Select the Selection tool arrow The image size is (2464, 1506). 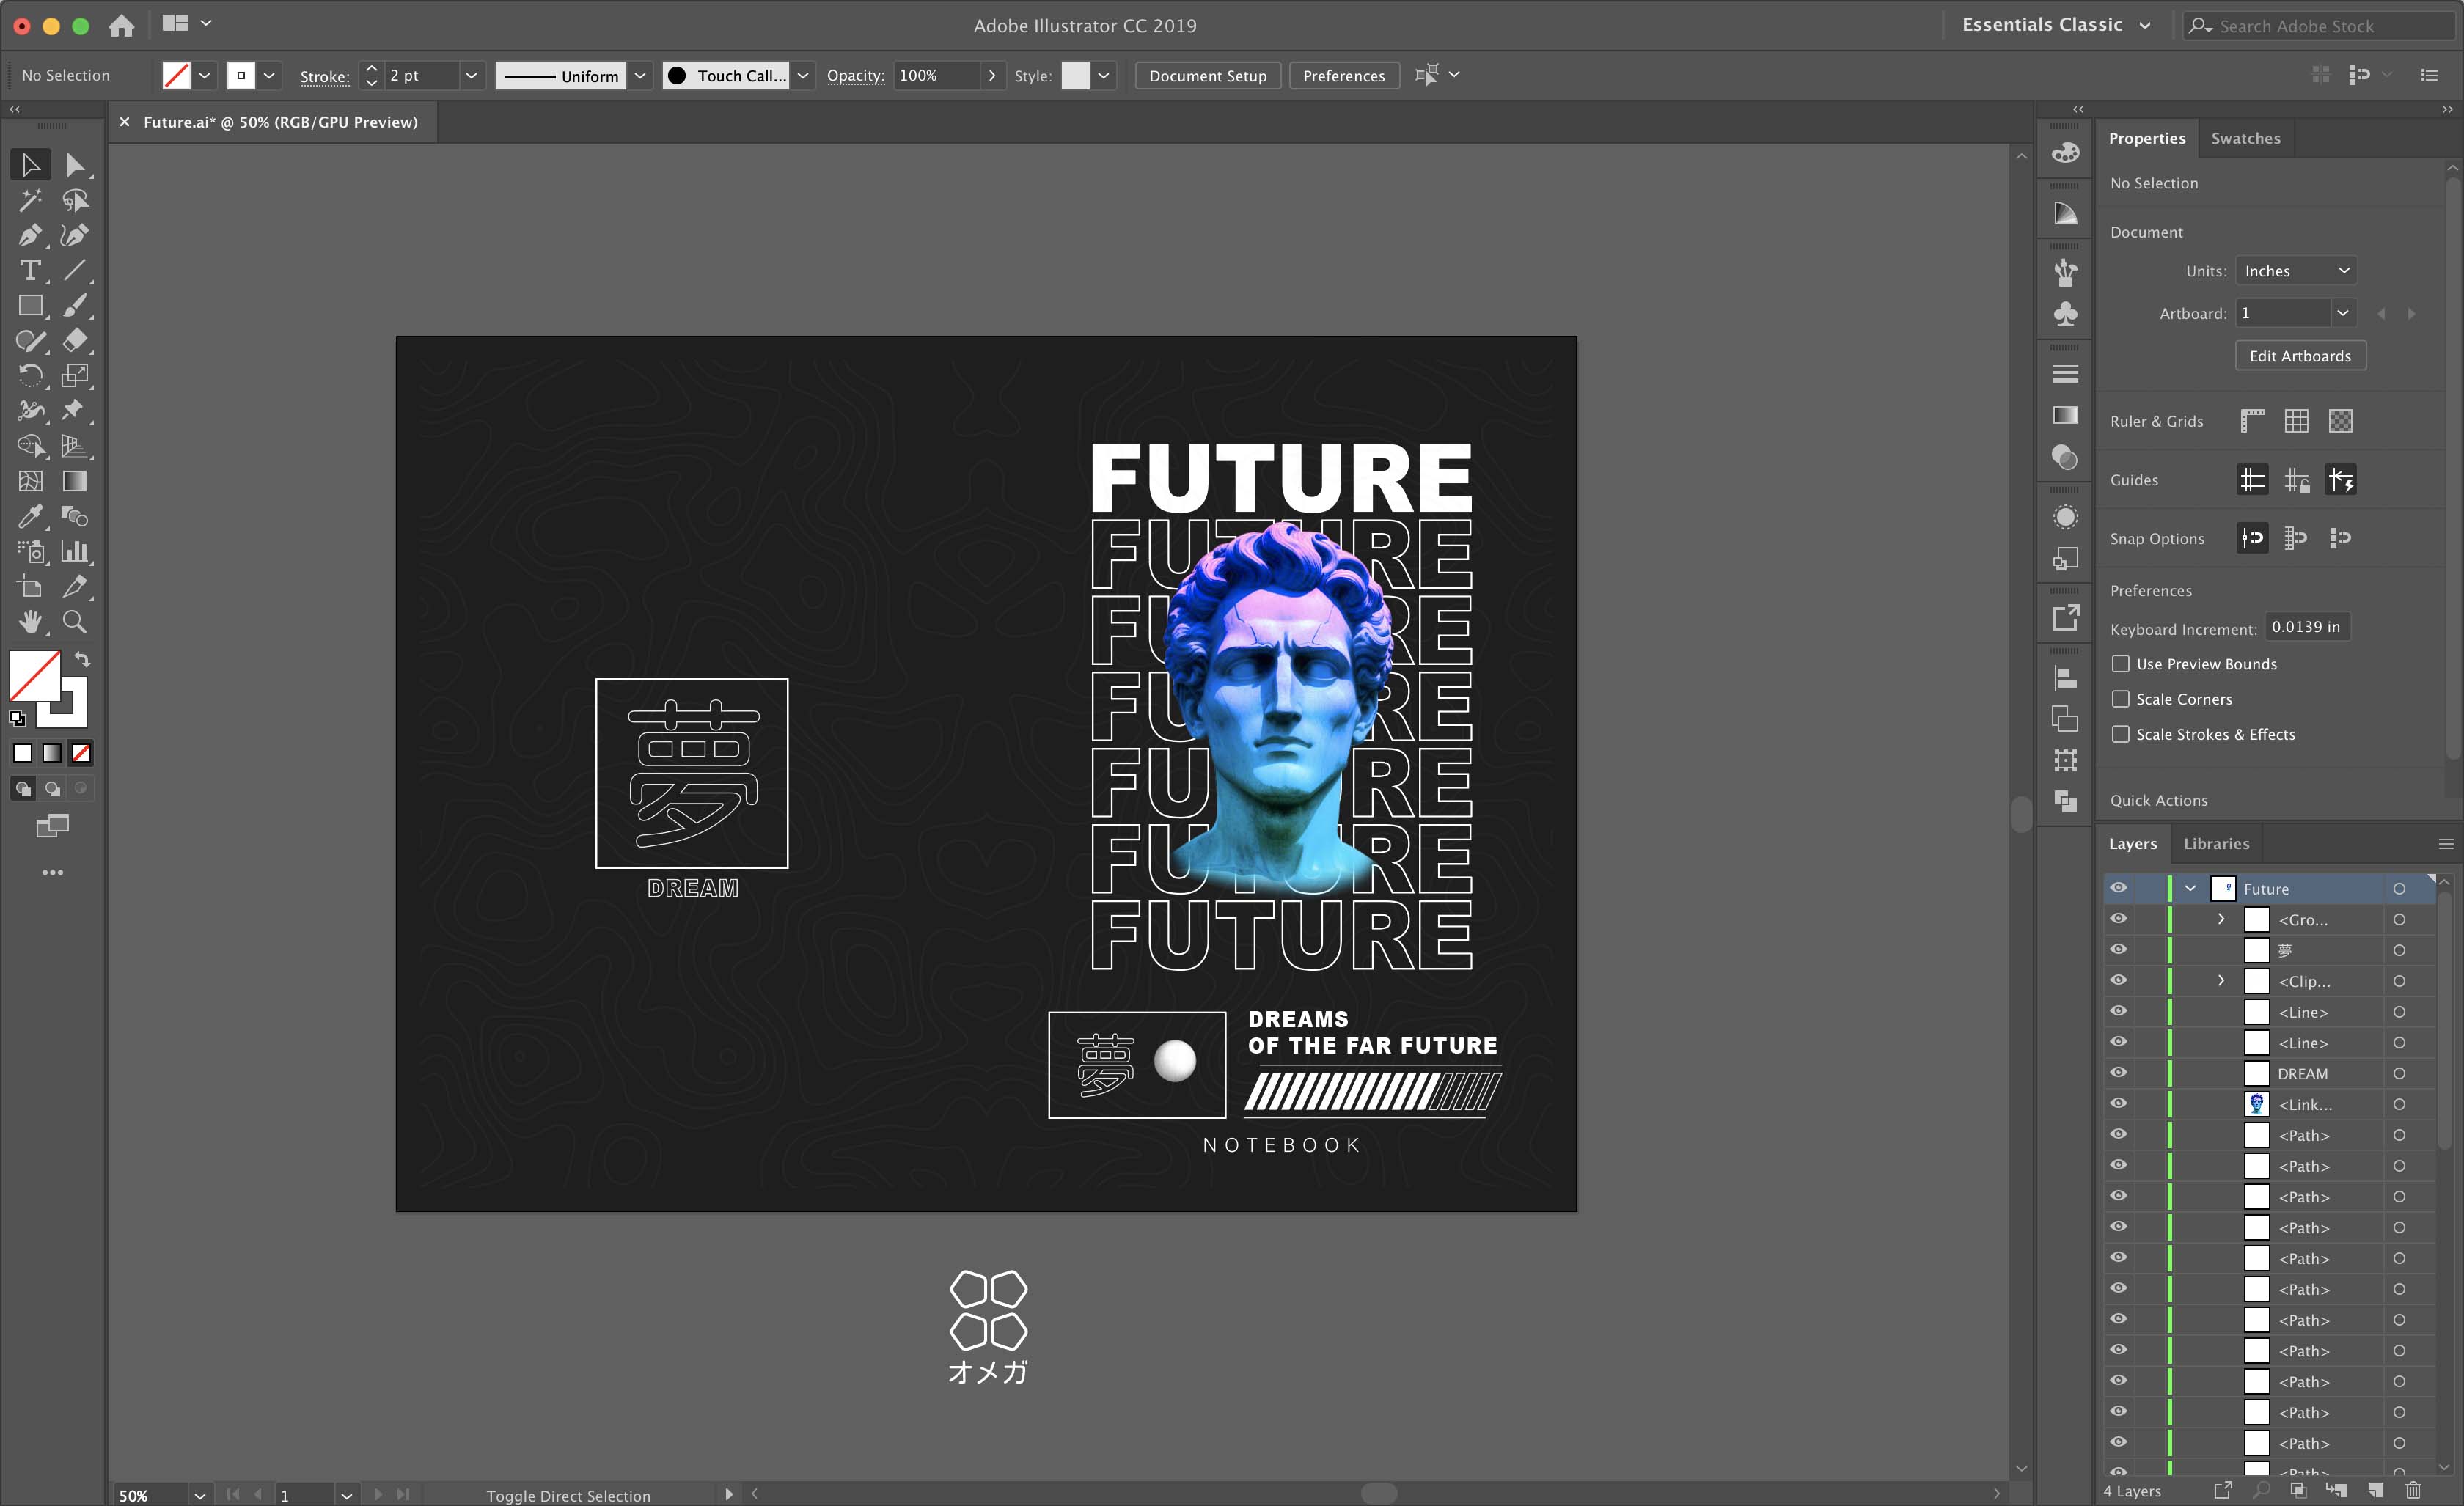click(31, 165)
